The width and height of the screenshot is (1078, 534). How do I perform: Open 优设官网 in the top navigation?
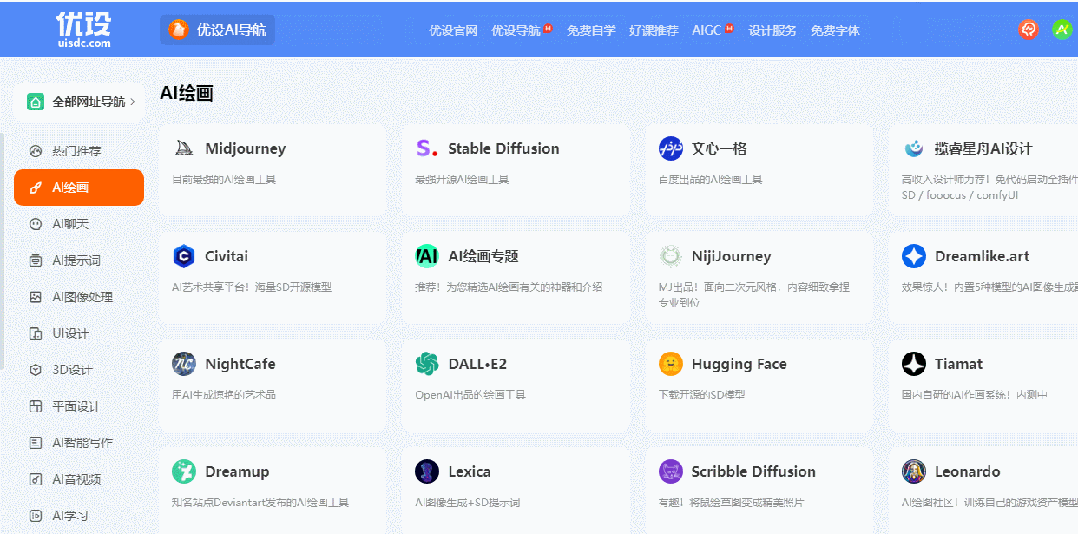point(454,30)
